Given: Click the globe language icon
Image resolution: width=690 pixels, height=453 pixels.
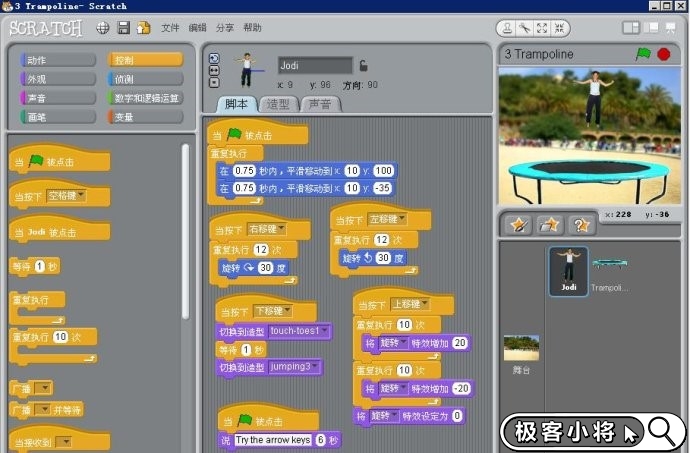Looking at the screenshot, I should click(x=102, y=28).
